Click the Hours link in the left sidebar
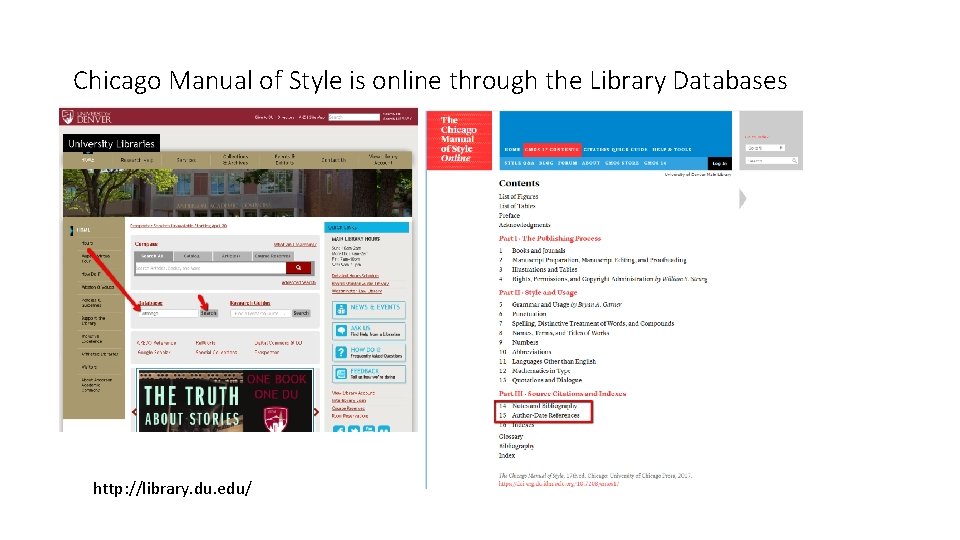Image resolution: width=960 pixels, height=540 pixels. click(x=87, y=243)
